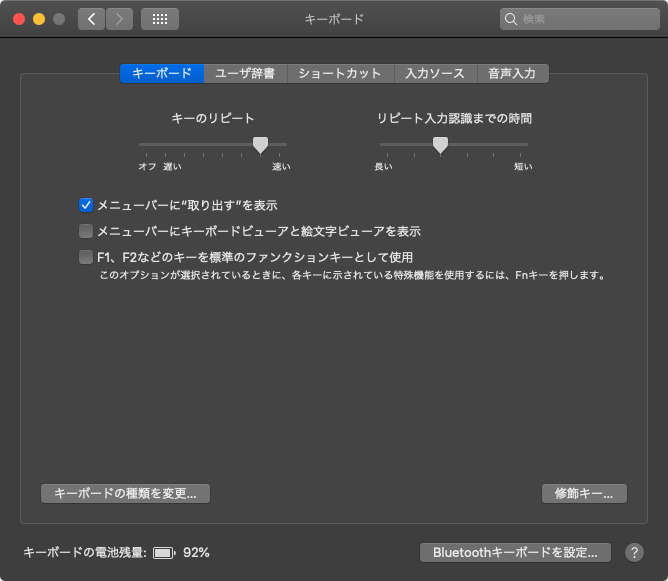Open the 修飾キー settings button
The image size is (668, 581).
coord(584,493)
